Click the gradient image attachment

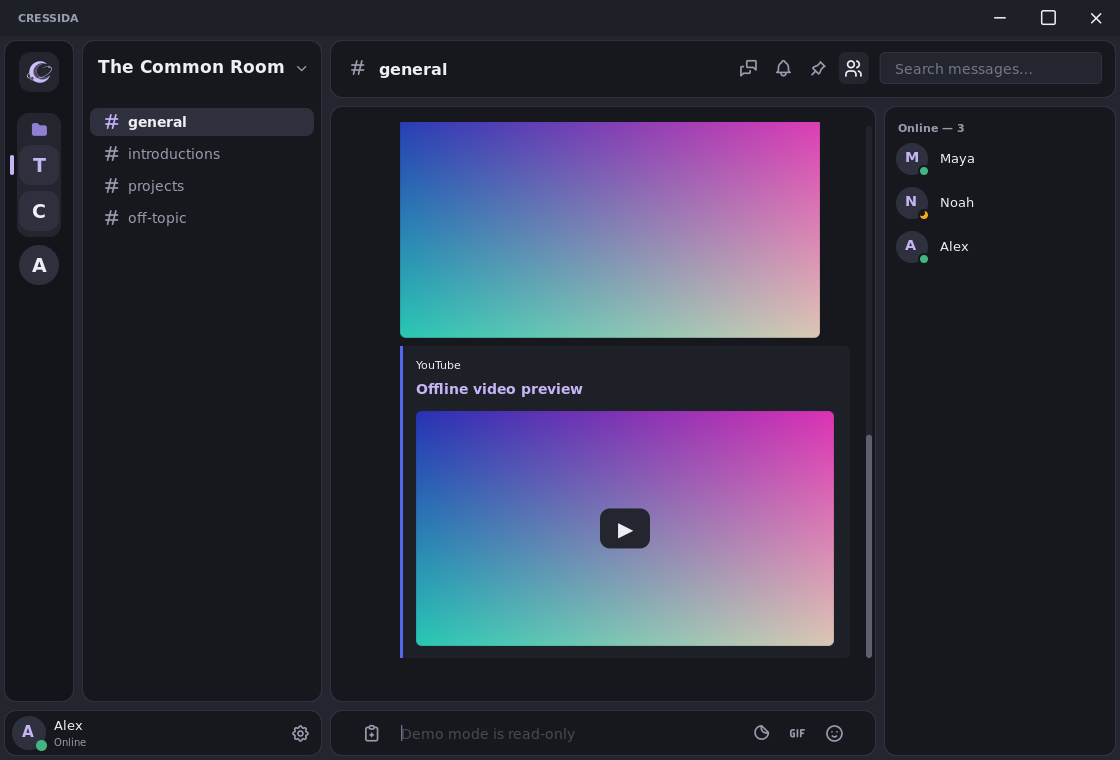pyautogui.click(x=610, y=229)
